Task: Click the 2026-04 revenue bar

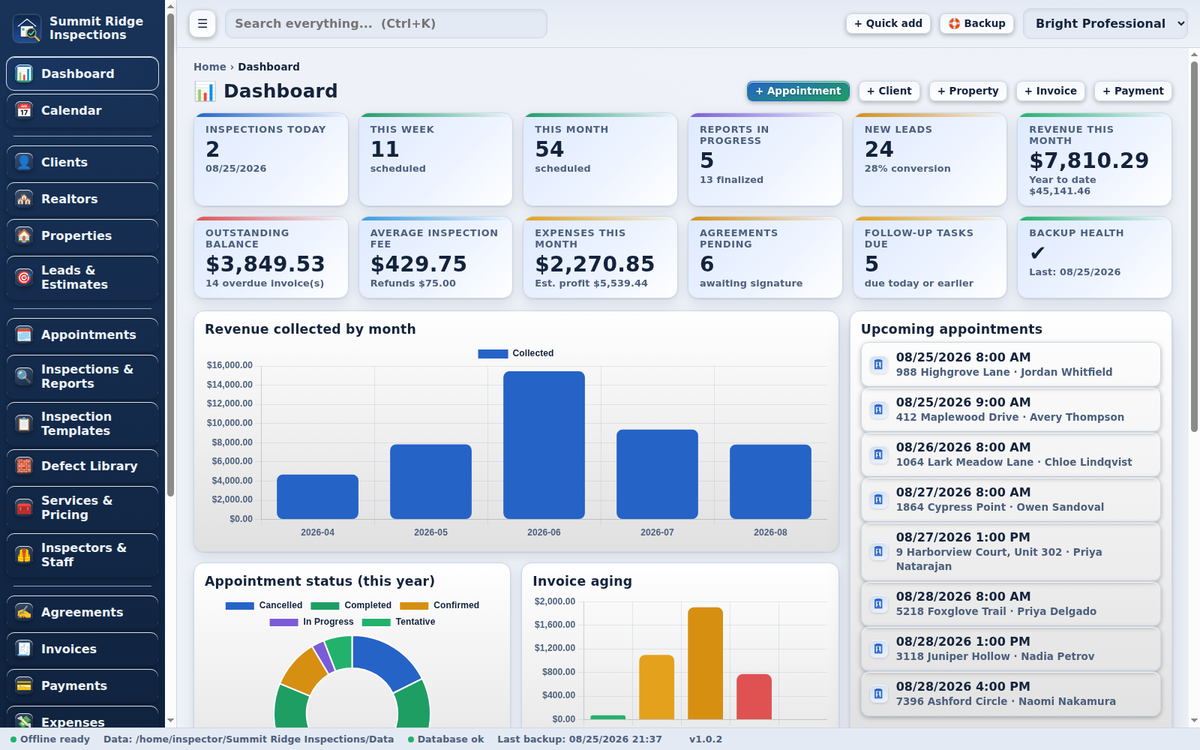Action: click(318, 497)
